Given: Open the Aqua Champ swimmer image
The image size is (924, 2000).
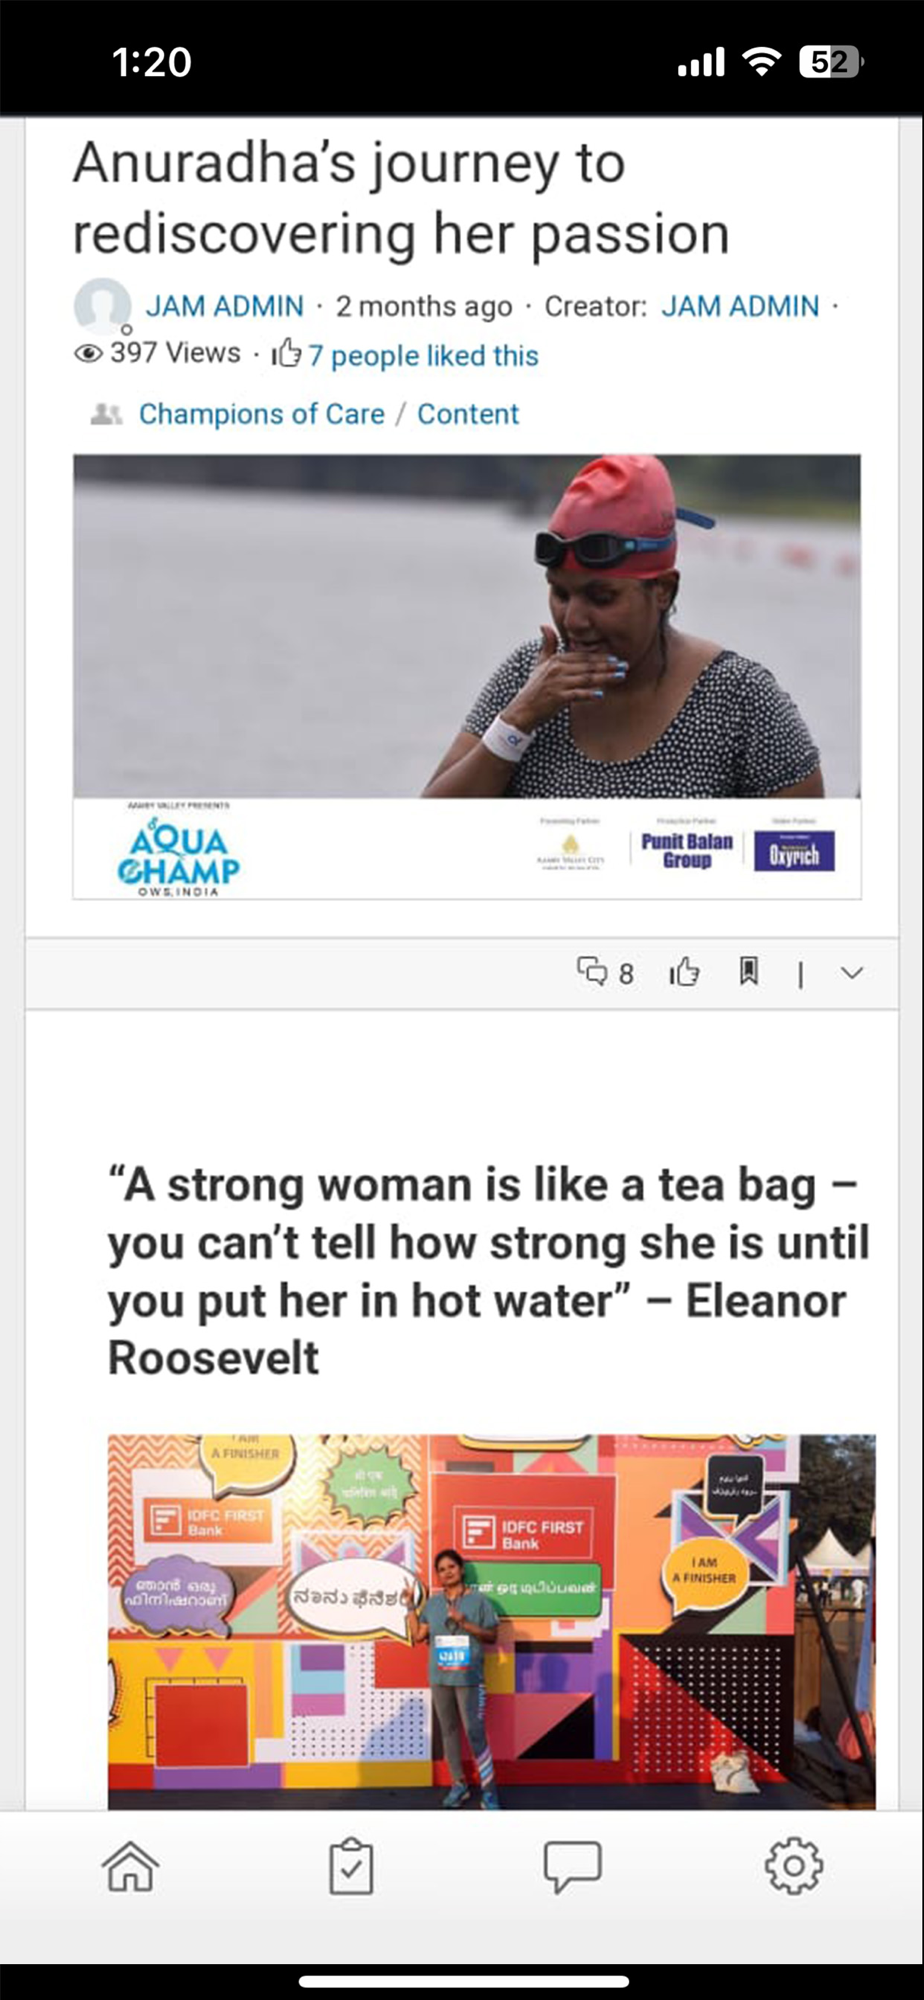Looking at the screenshot, I should [467, 677].
